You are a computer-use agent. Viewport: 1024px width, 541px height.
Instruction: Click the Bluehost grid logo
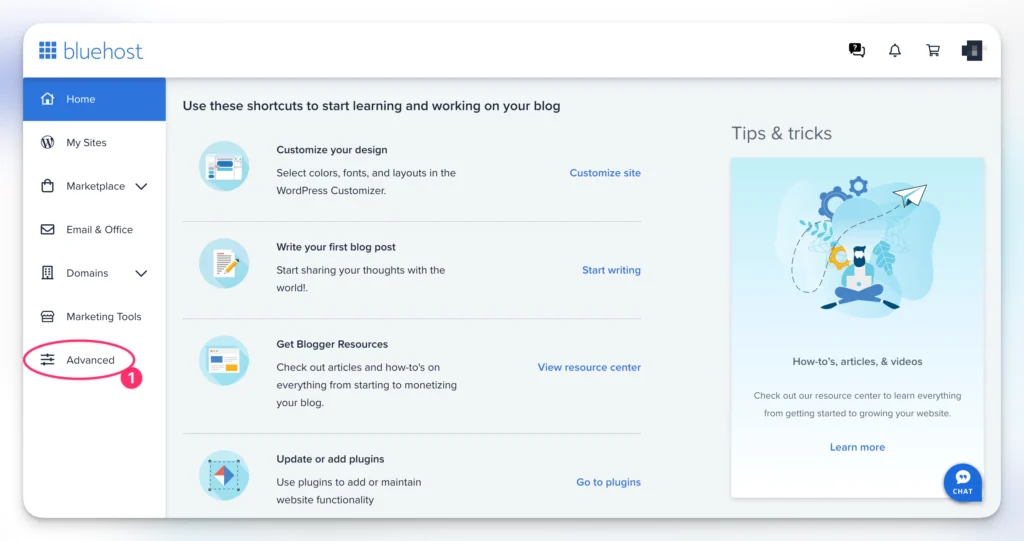48,51
